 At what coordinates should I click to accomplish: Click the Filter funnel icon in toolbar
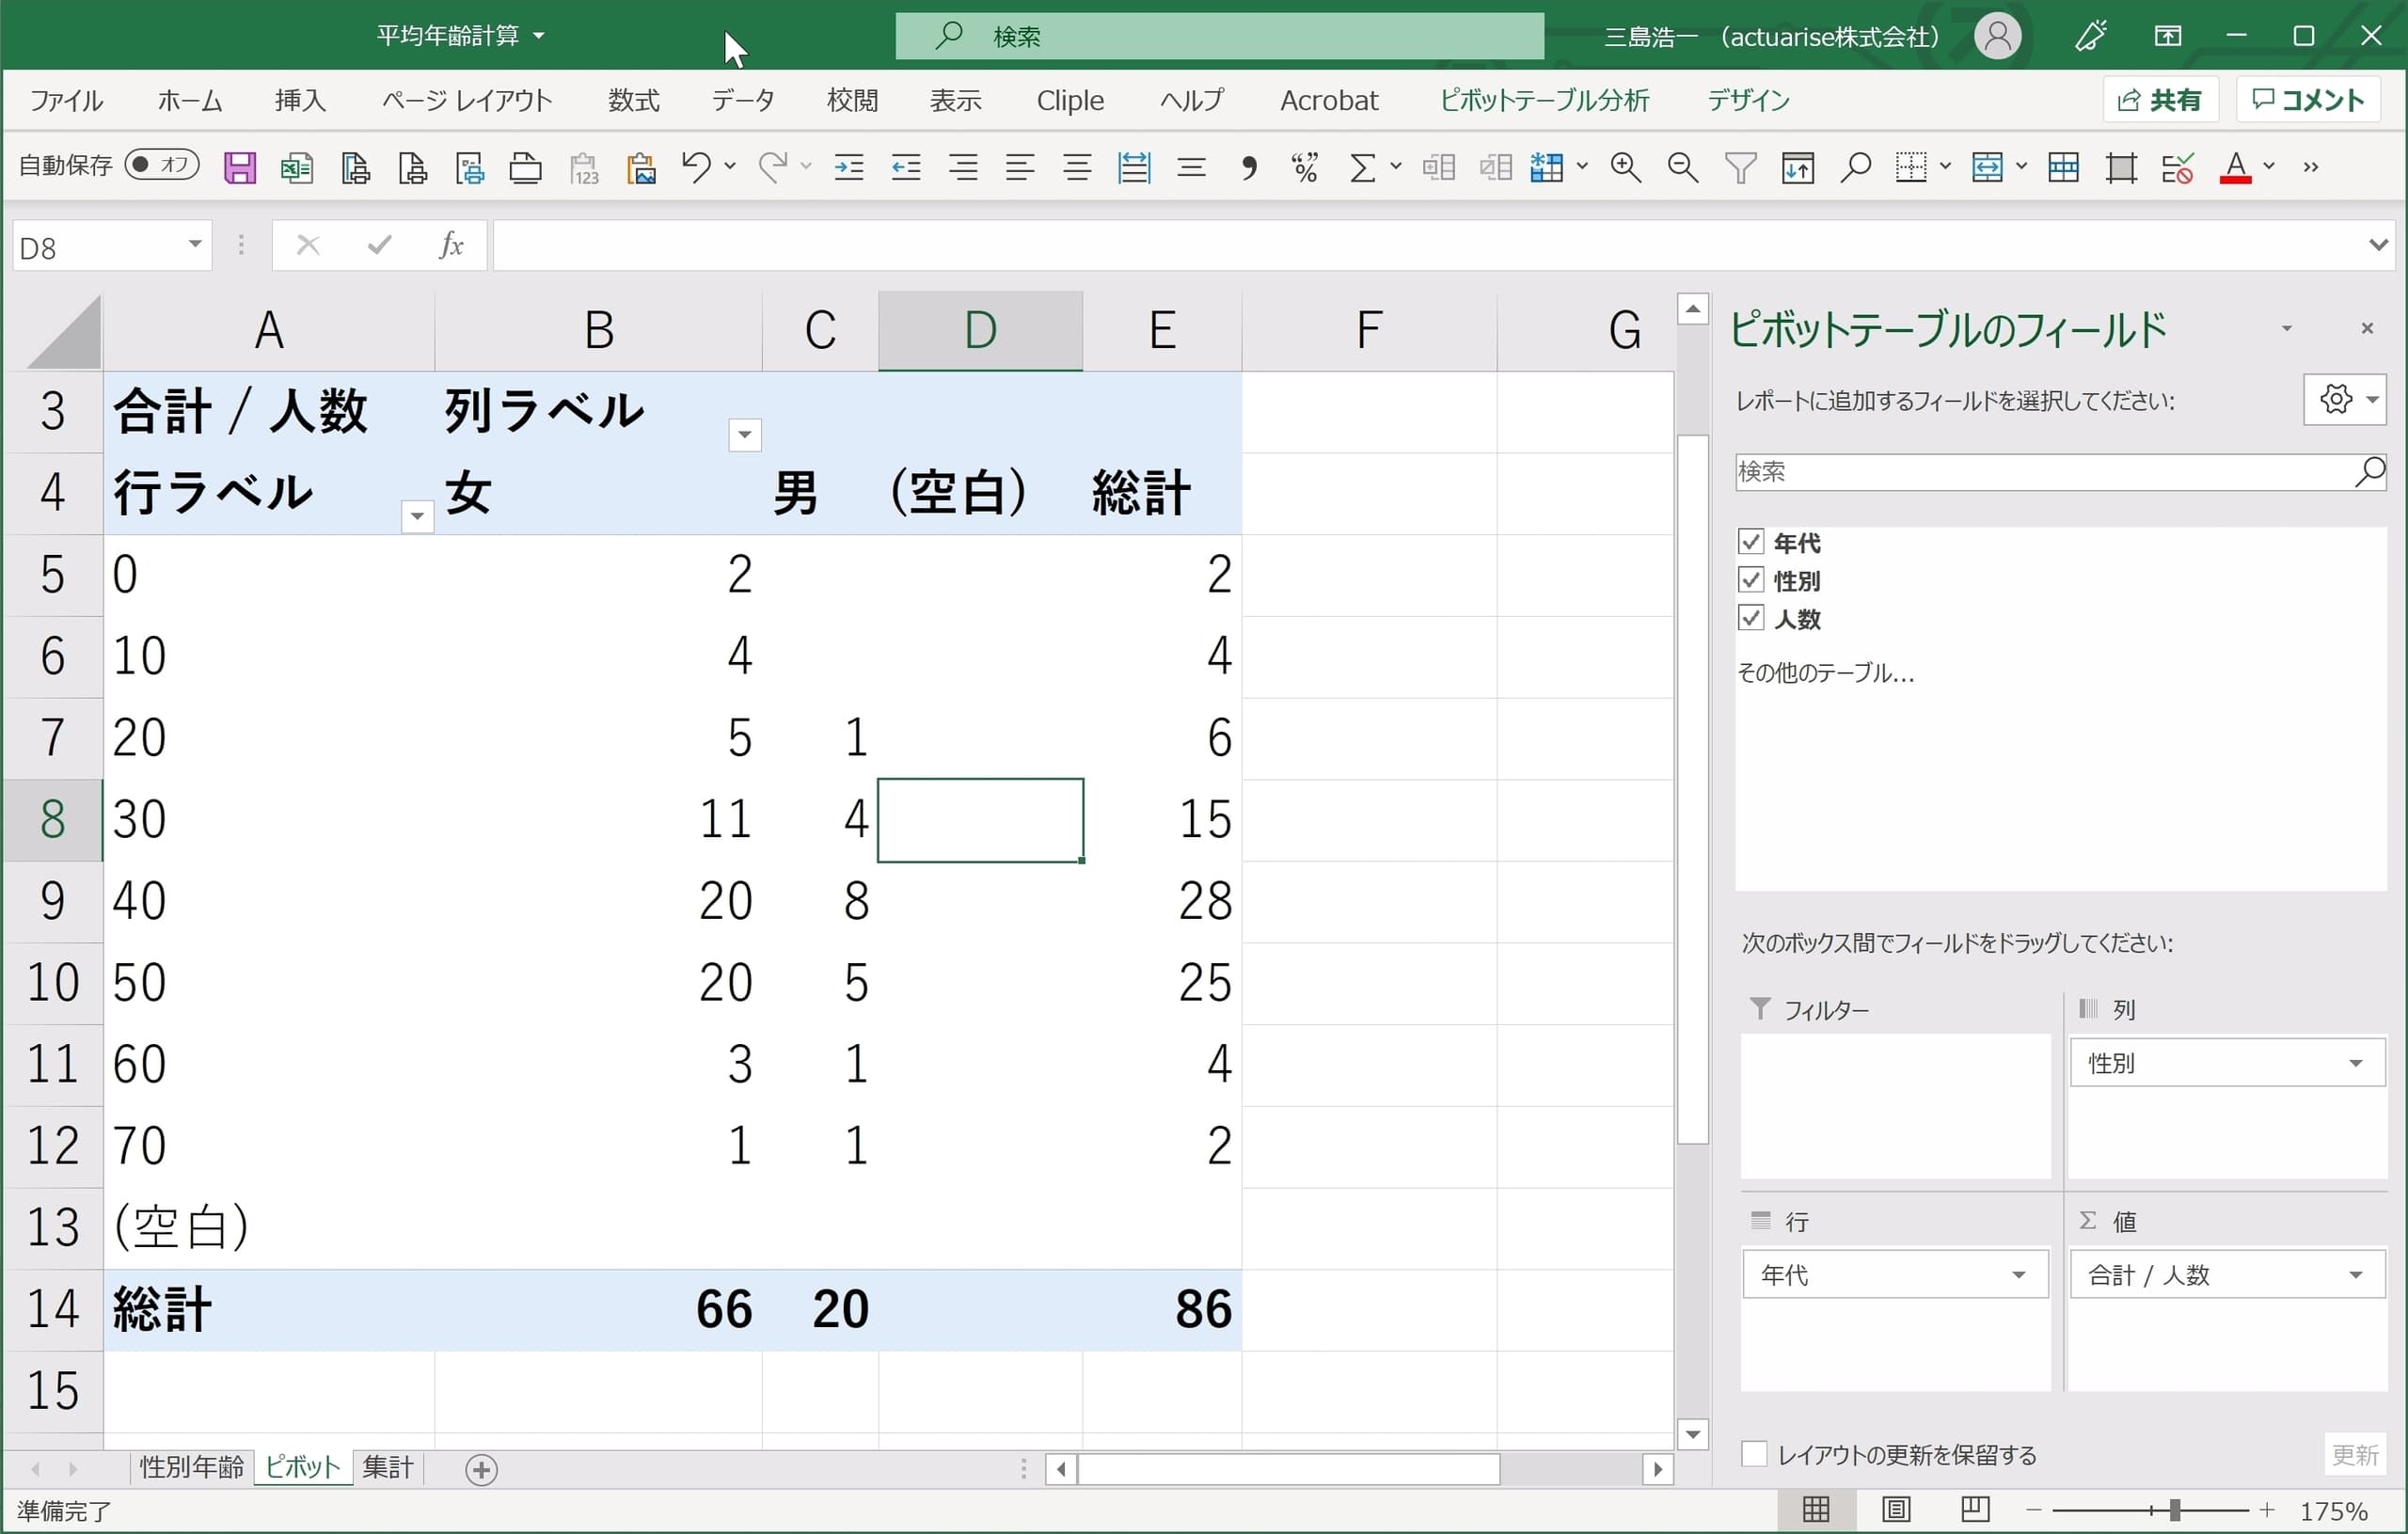click(1740, 167)
